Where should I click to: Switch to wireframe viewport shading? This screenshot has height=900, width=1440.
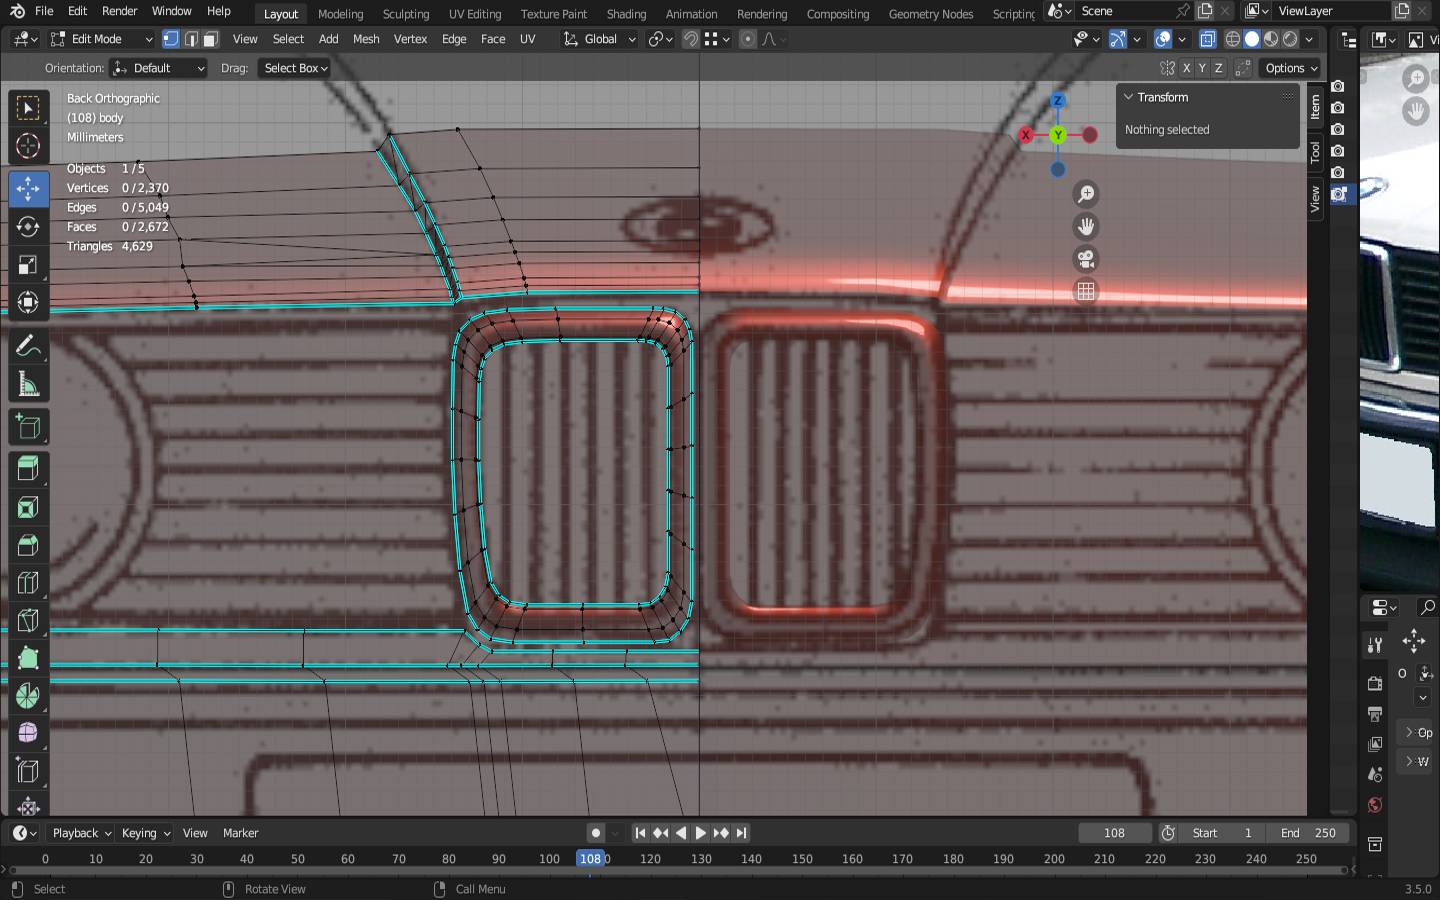pyautogui.click(x=1233, y=39)
